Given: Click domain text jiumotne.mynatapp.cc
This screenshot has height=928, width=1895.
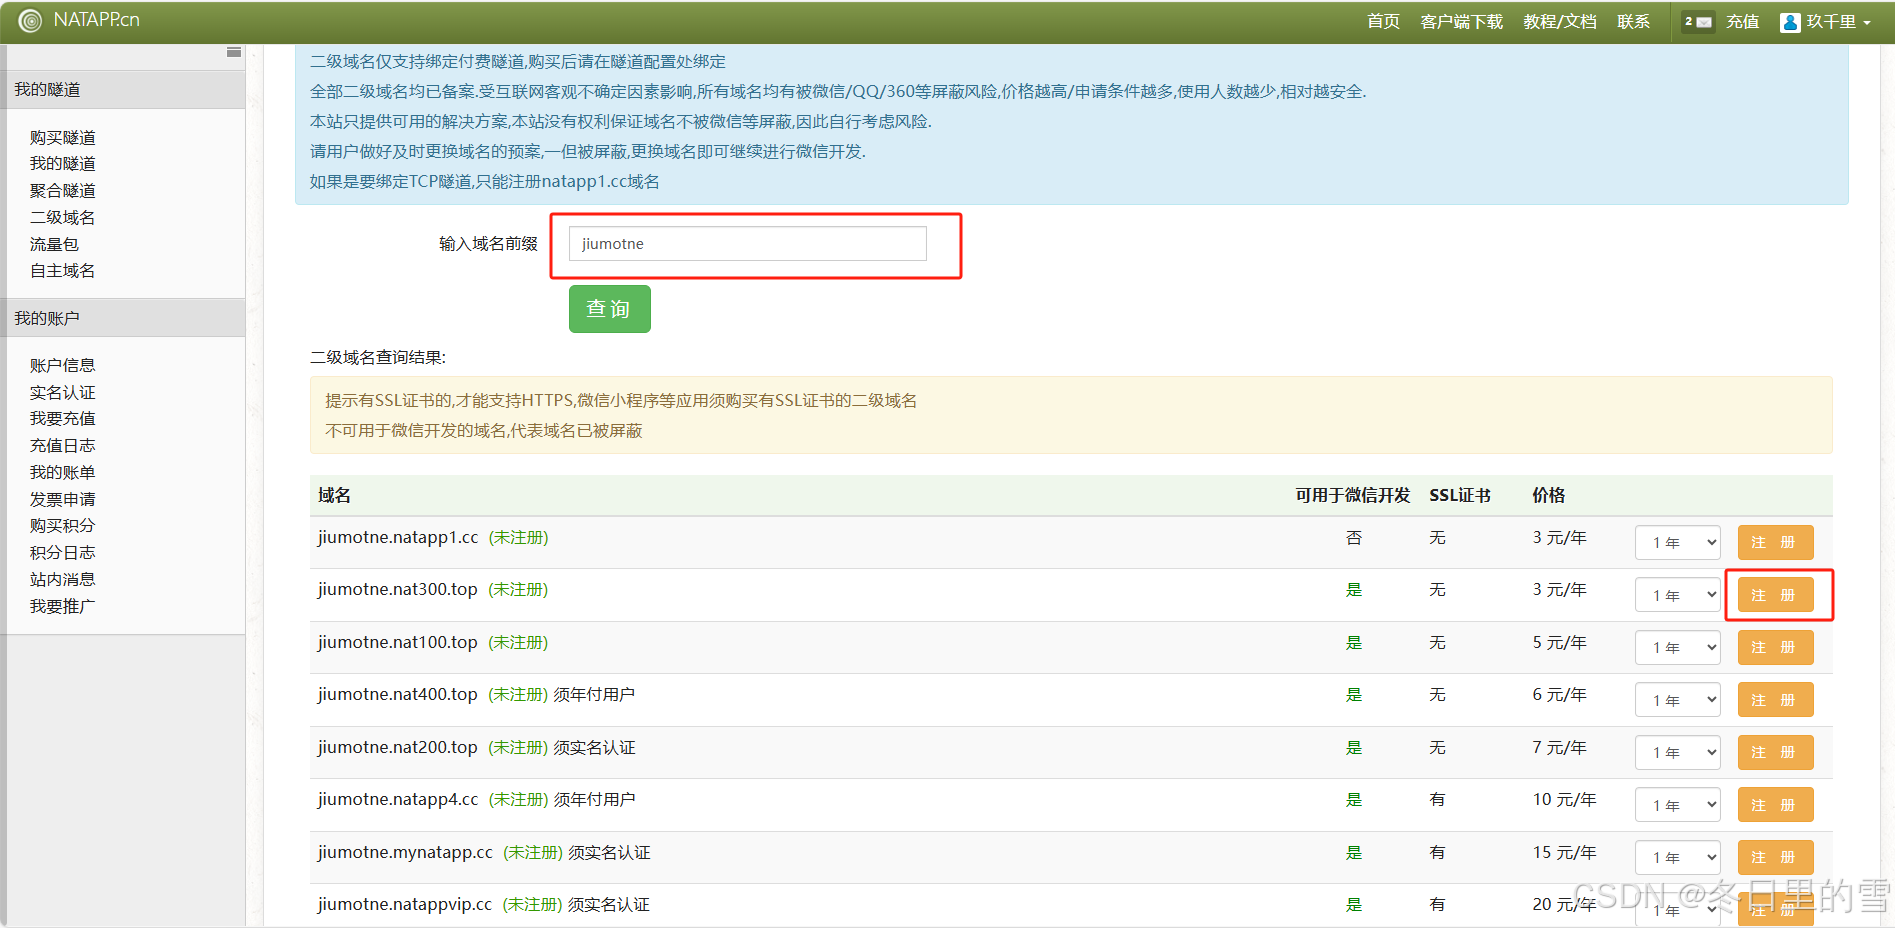Looking at the screenshot, I should (405, 853).
